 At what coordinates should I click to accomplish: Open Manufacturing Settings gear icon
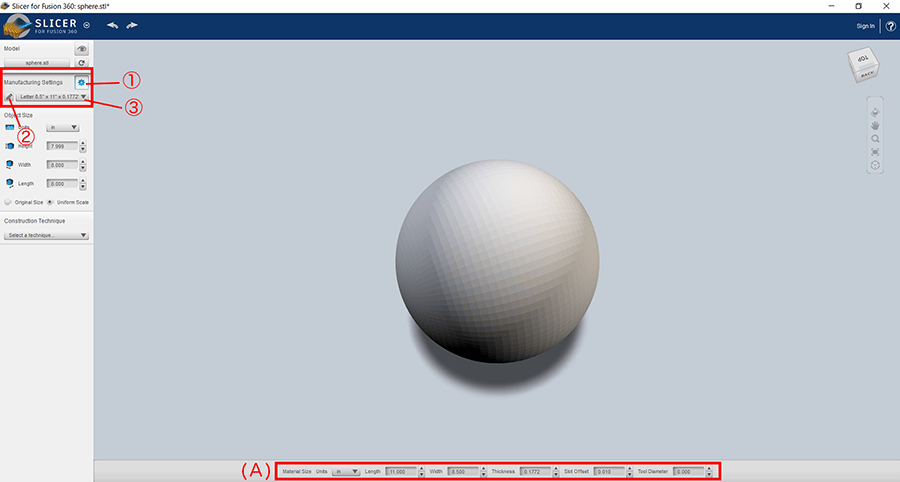82,82
